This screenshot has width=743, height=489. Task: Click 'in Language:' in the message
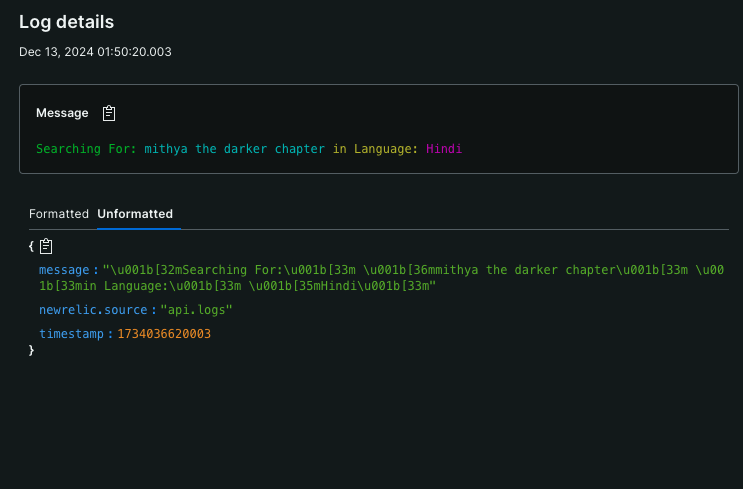point(375,149)
